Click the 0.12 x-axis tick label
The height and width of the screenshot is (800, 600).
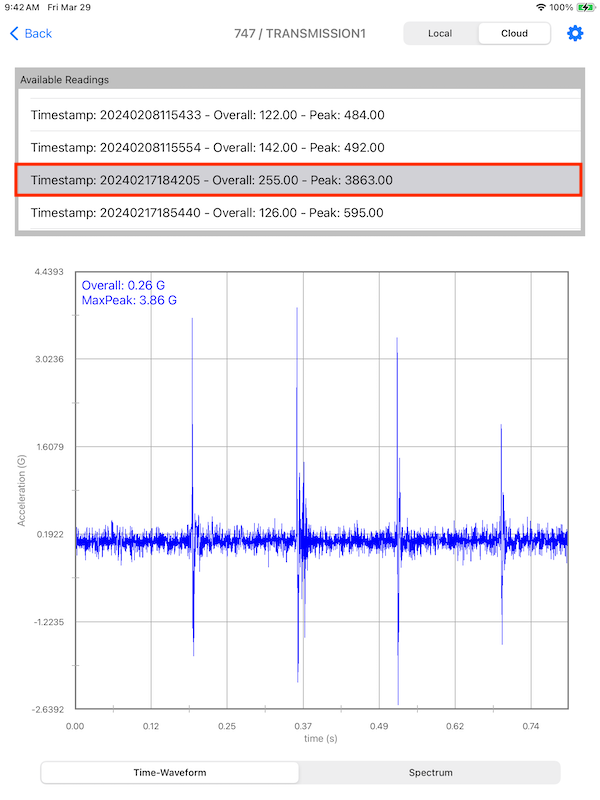point(151,726)
